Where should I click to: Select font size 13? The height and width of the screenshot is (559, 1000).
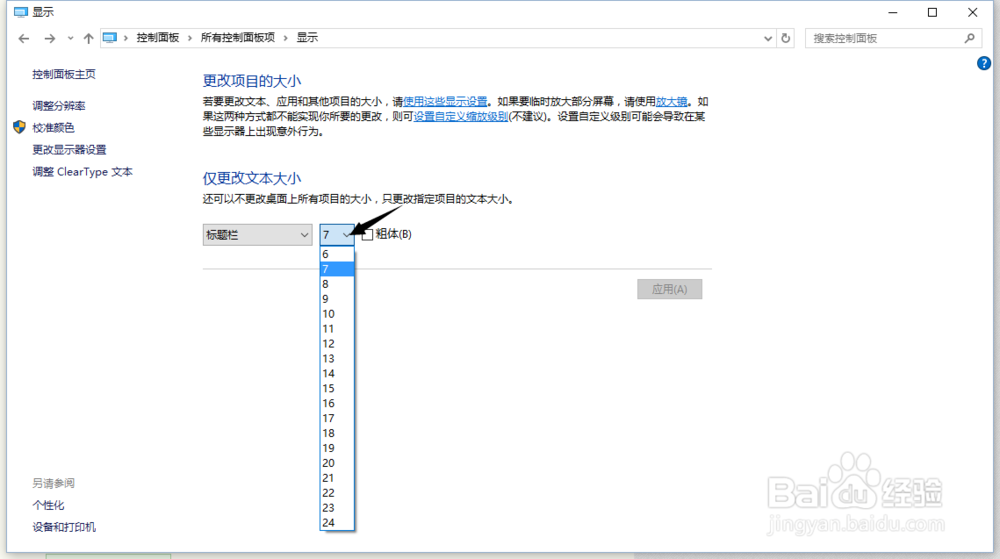[x=337, y=358]
